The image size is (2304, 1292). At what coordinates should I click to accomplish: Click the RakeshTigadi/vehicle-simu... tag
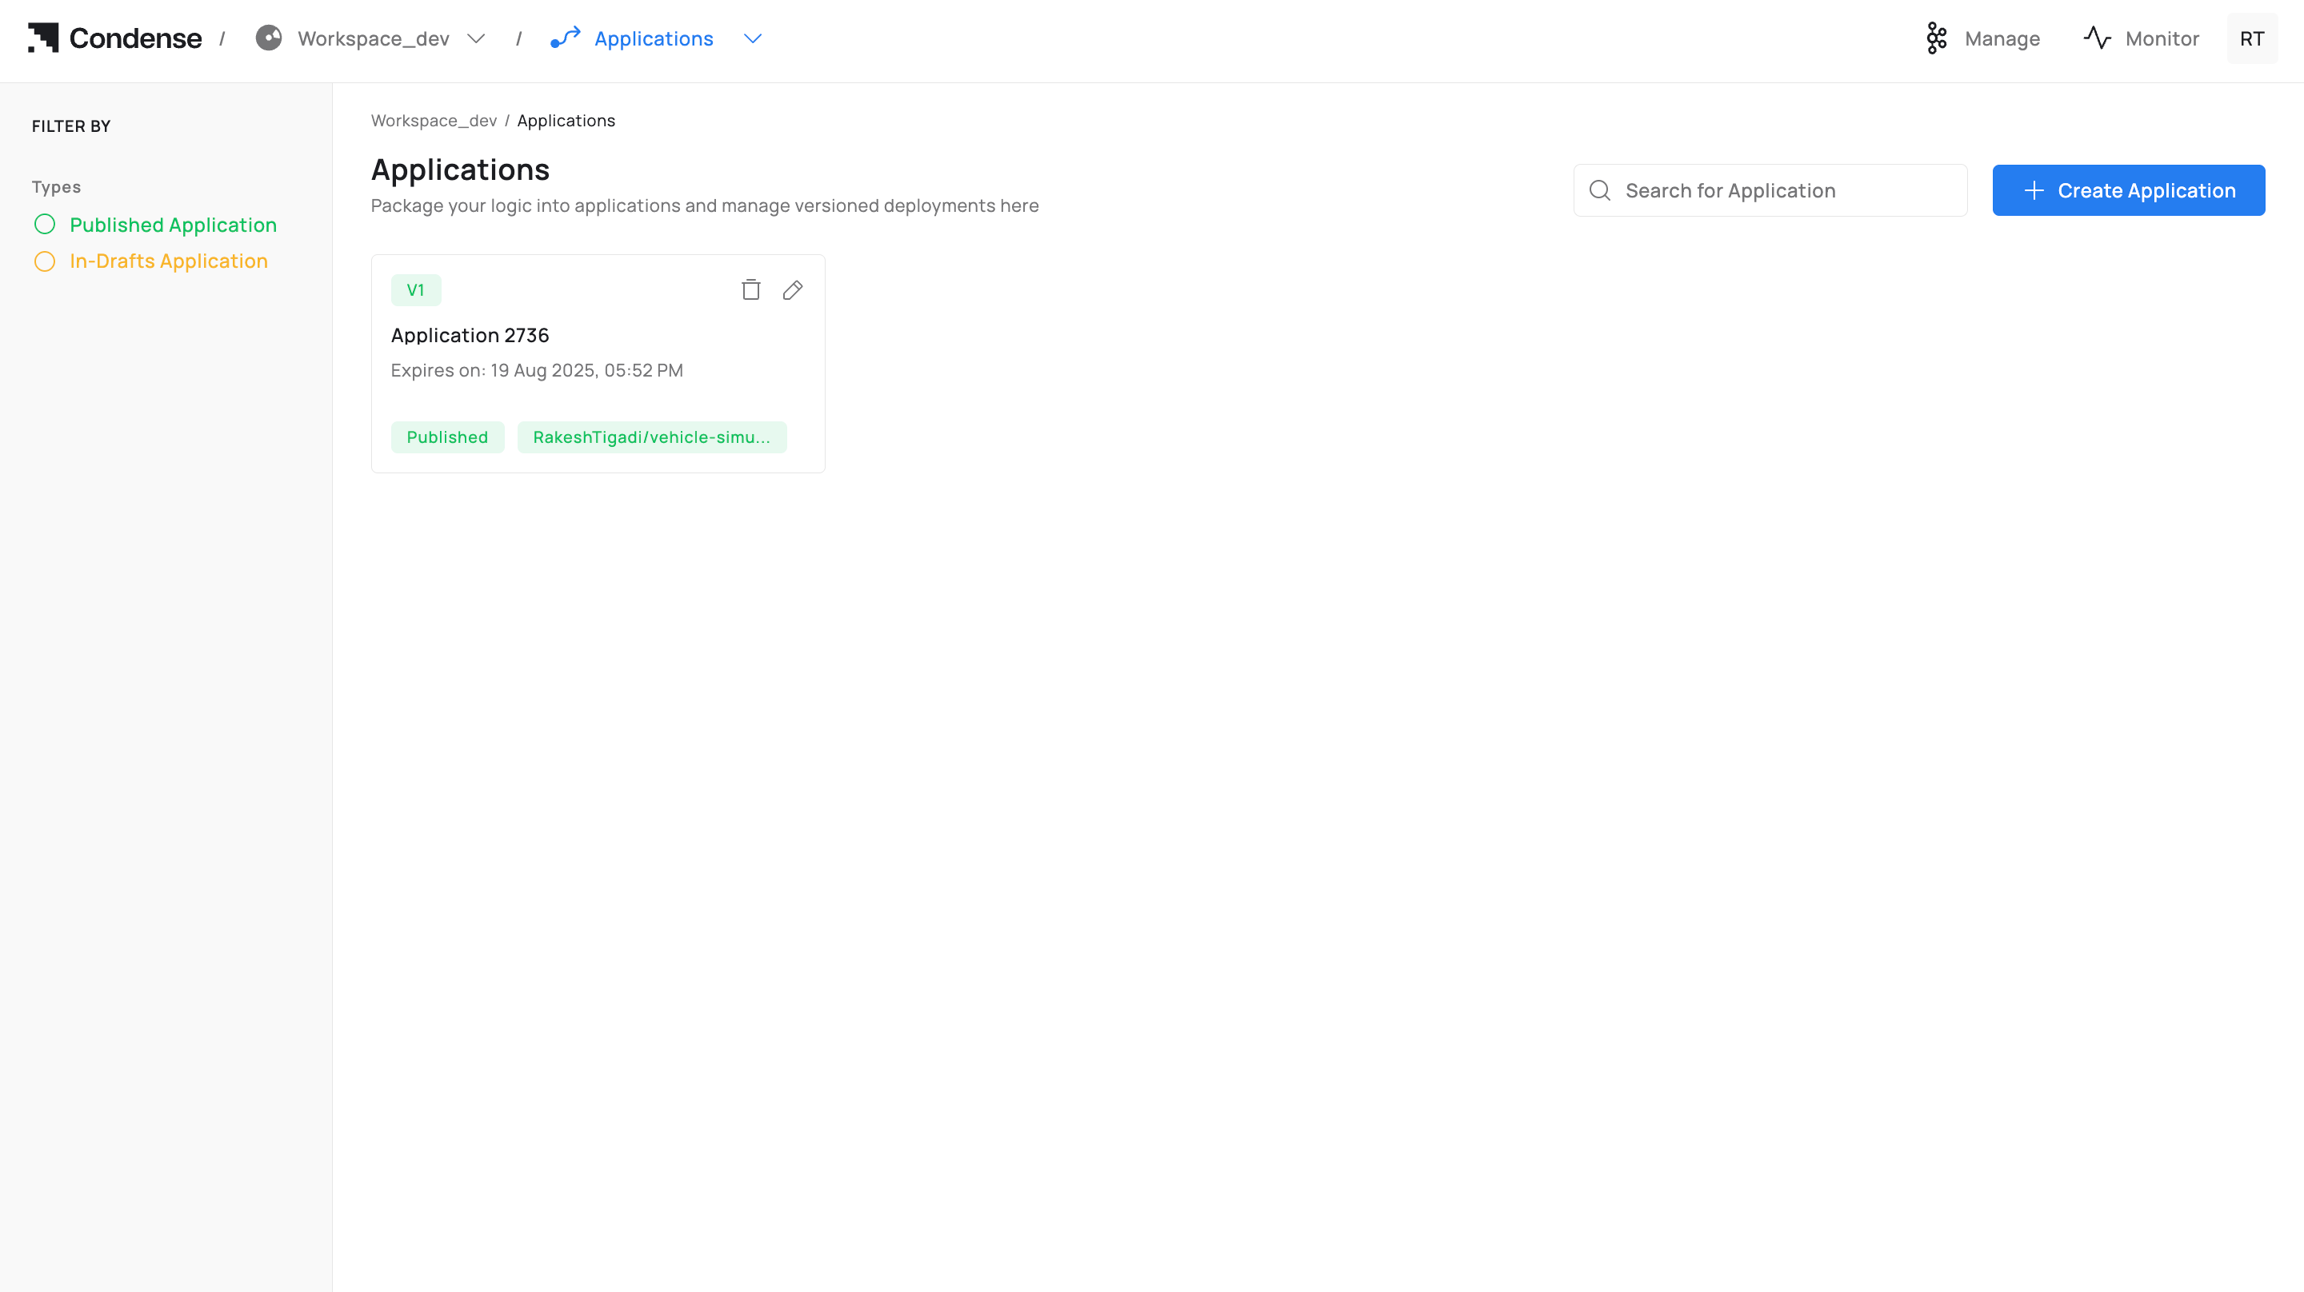652,437
